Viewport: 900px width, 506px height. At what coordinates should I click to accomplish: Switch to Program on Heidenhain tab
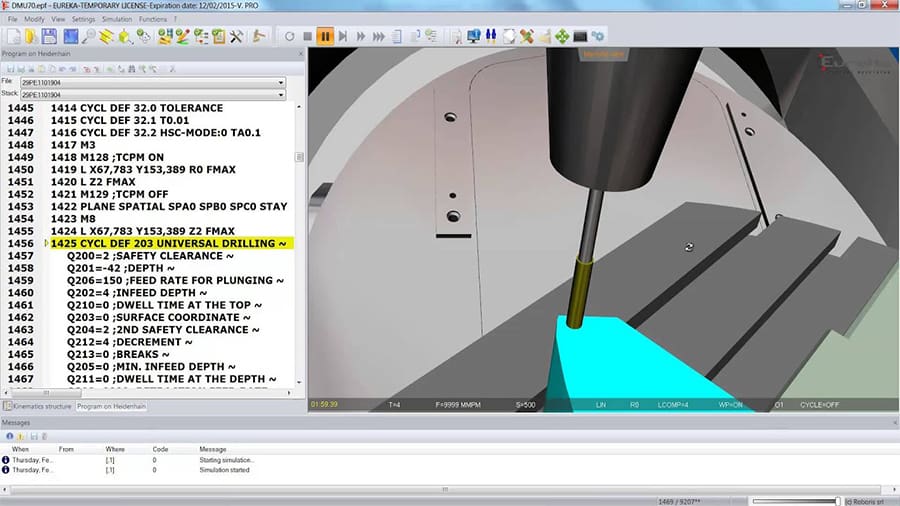(111, 406)
